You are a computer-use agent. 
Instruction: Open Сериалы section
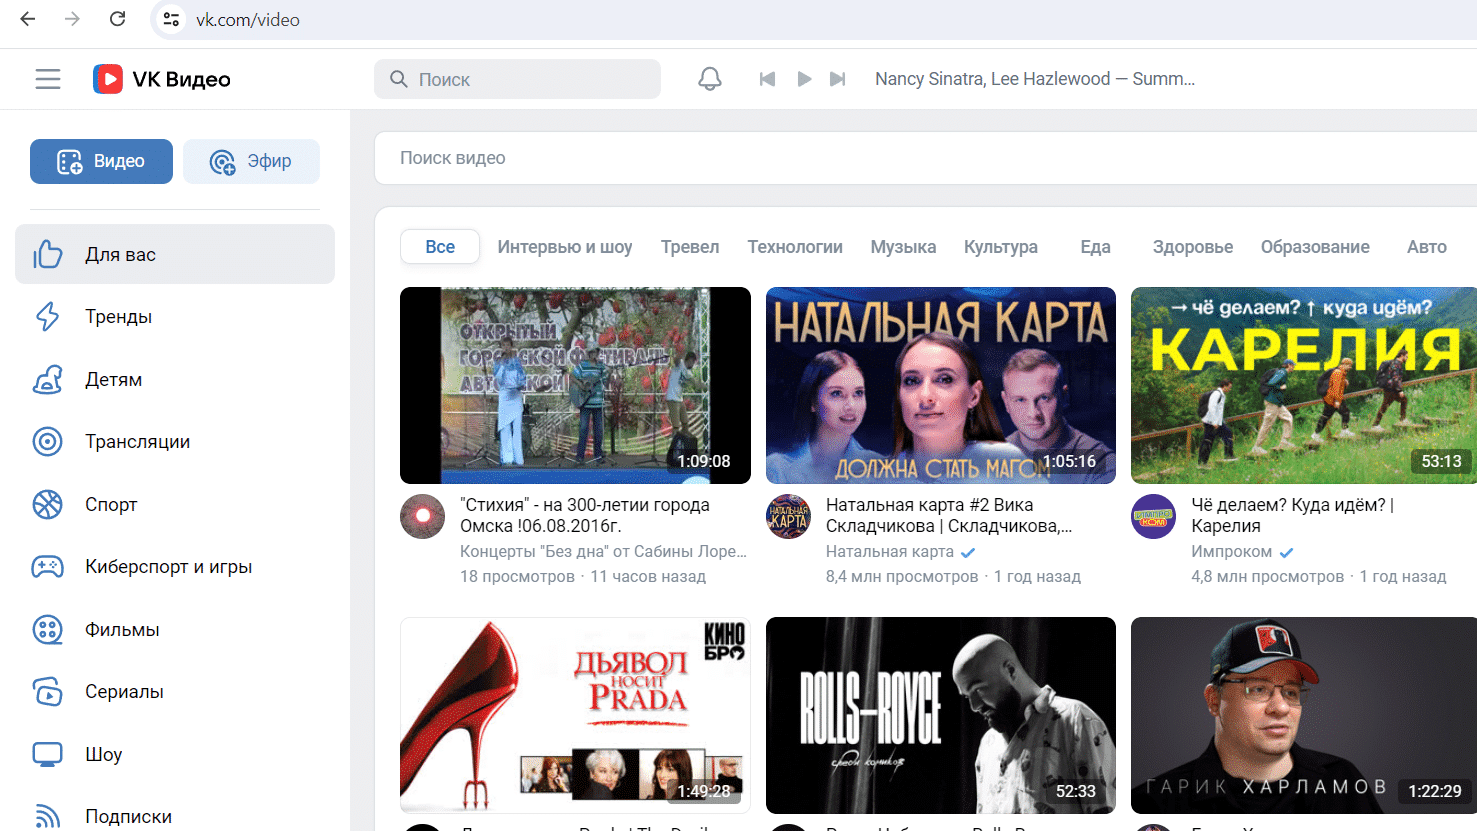175,692
